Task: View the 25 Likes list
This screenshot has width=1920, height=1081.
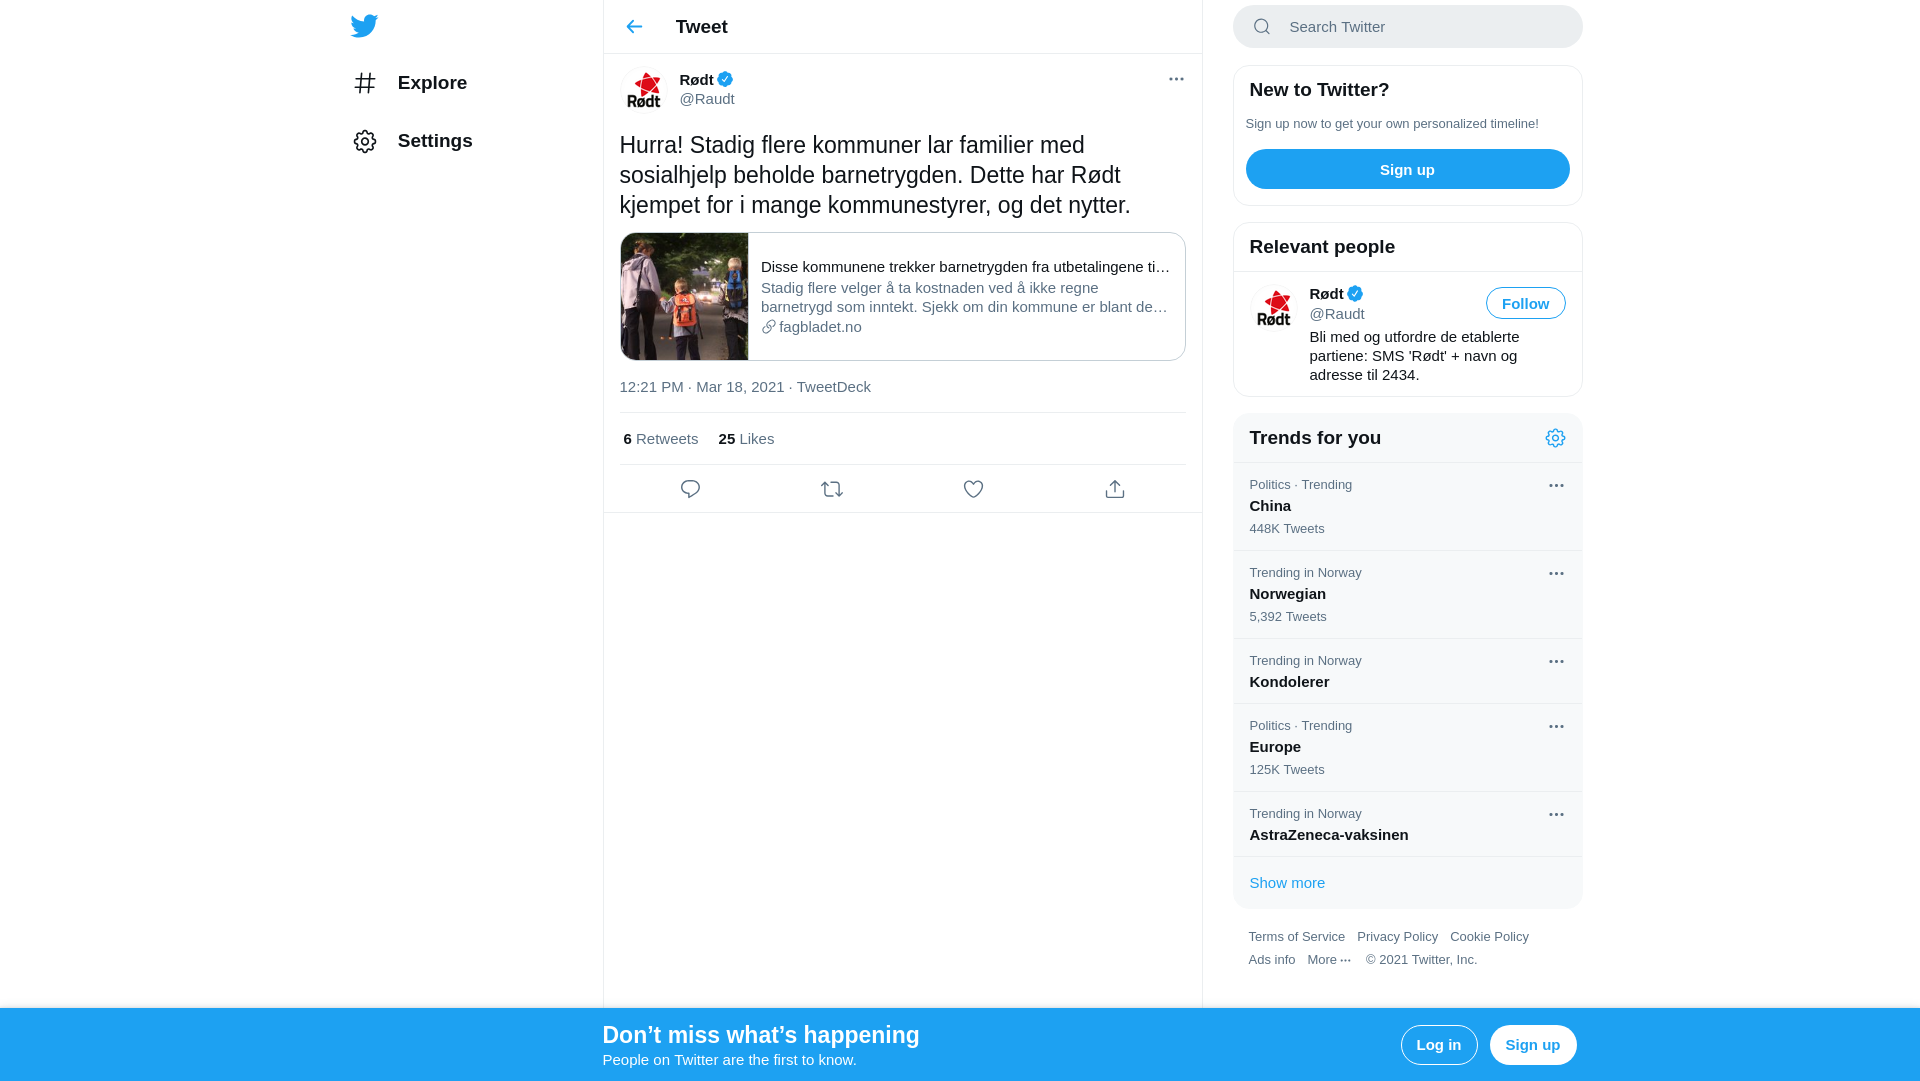Action: point(746,439)
